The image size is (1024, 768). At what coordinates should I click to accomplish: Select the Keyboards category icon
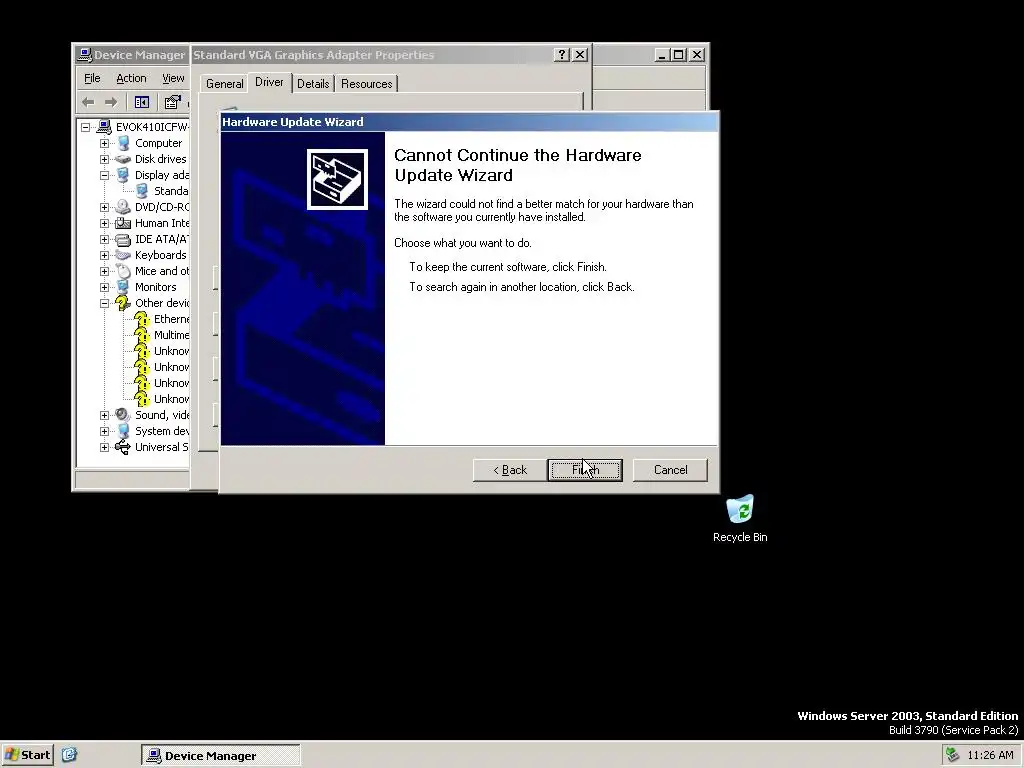123,255
